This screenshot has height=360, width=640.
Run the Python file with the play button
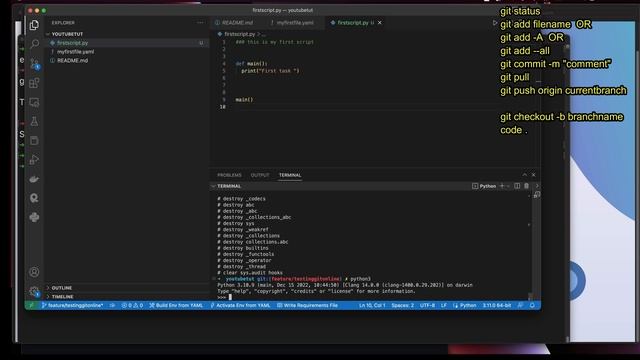coord(495,23)
